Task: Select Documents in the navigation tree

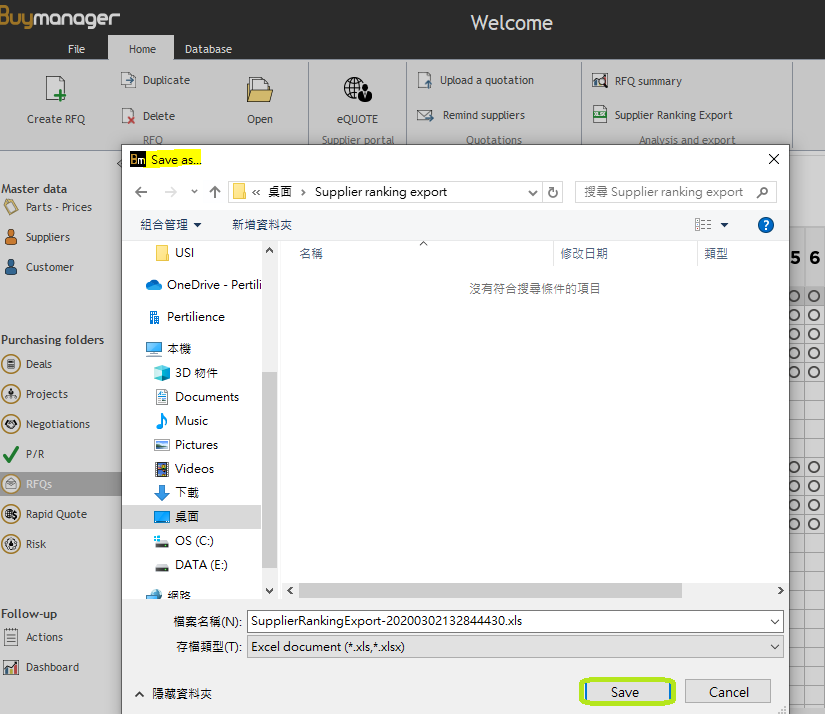Action: 206,397
